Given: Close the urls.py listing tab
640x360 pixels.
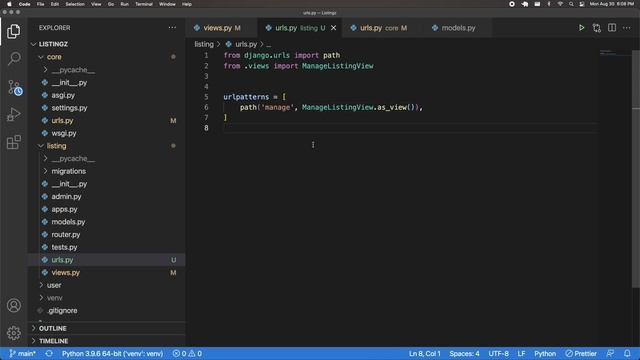Looking at the screenshot, I should (333, 28).
